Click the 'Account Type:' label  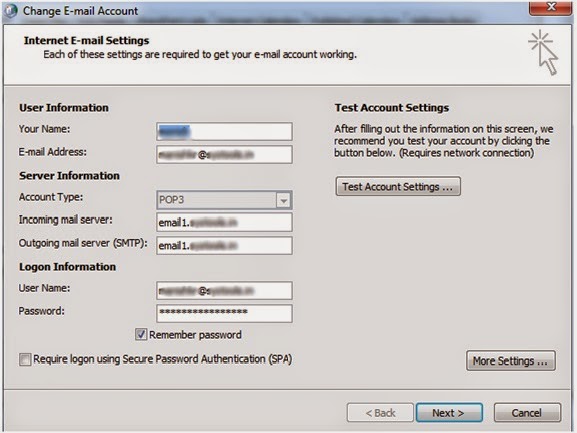point(51,197)
